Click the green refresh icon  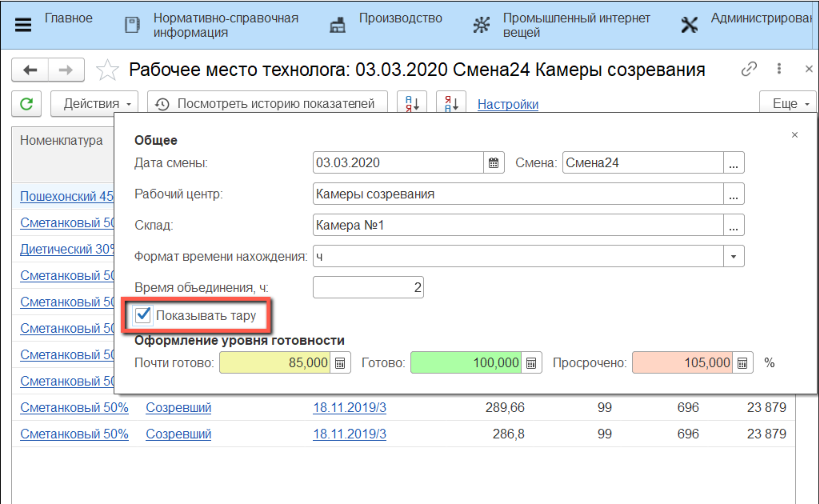click(x=27, y=104)
